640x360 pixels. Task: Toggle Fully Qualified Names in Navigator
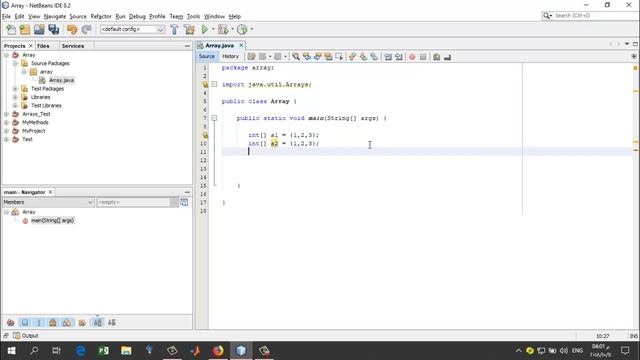(x=82, y=322)
